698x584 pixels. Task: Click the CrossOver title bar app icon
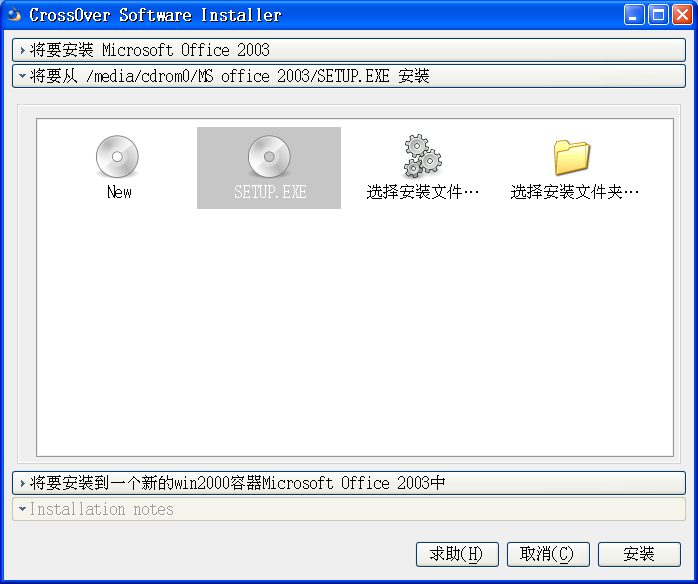coord(15,14)
